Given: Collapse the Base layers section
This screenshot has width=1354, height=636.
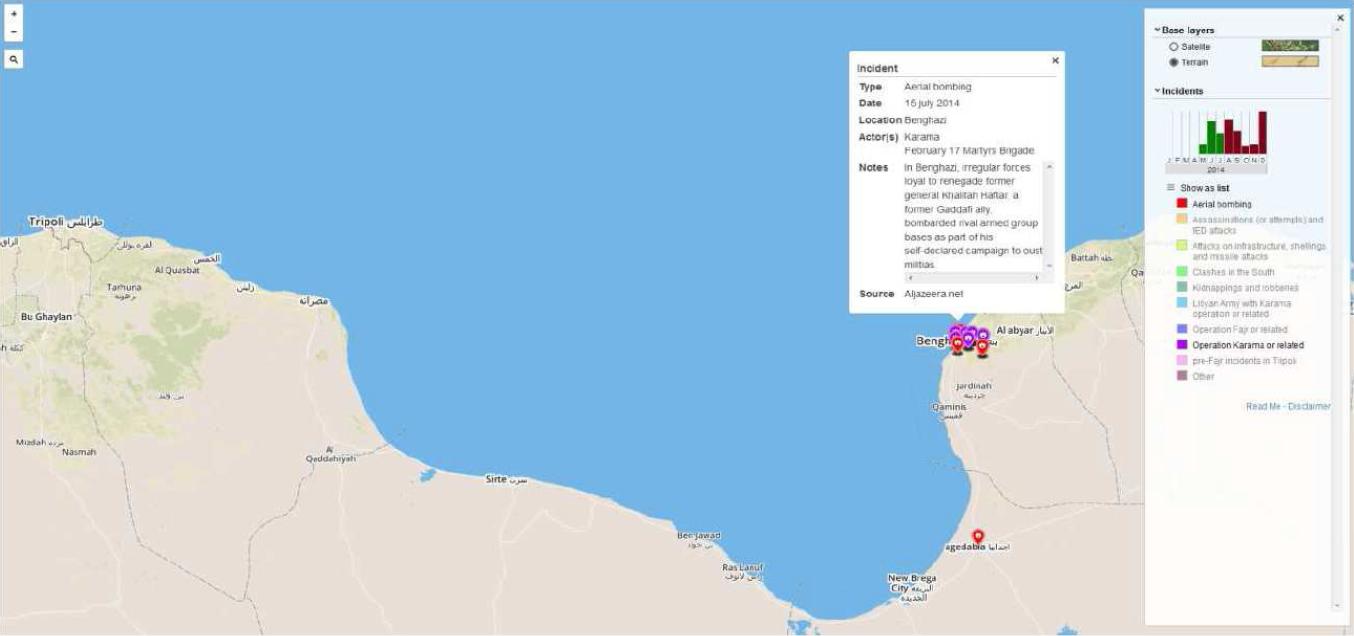Looking at the screenshot, I should coord(1157,31).
